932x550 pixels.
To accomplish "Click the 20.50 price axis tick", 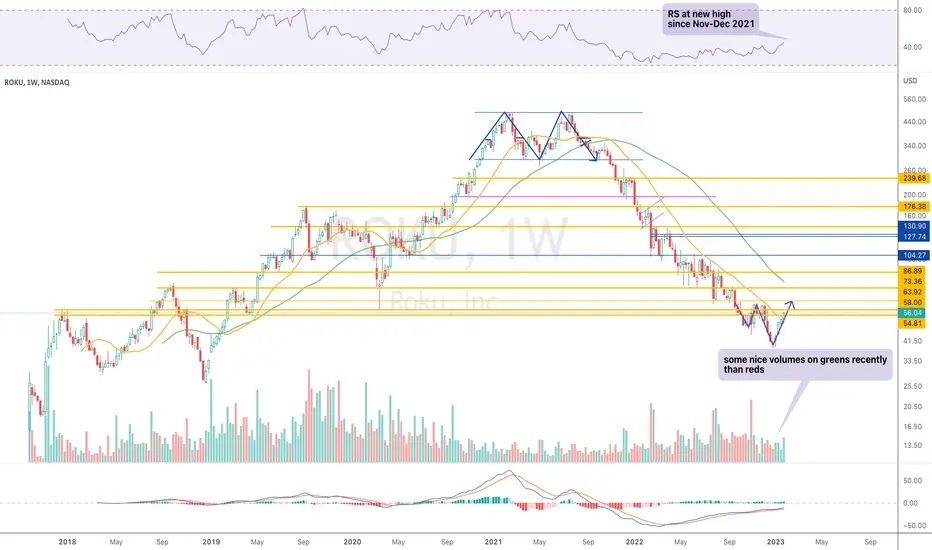I will pyautogui.click(x=912, y=407).
